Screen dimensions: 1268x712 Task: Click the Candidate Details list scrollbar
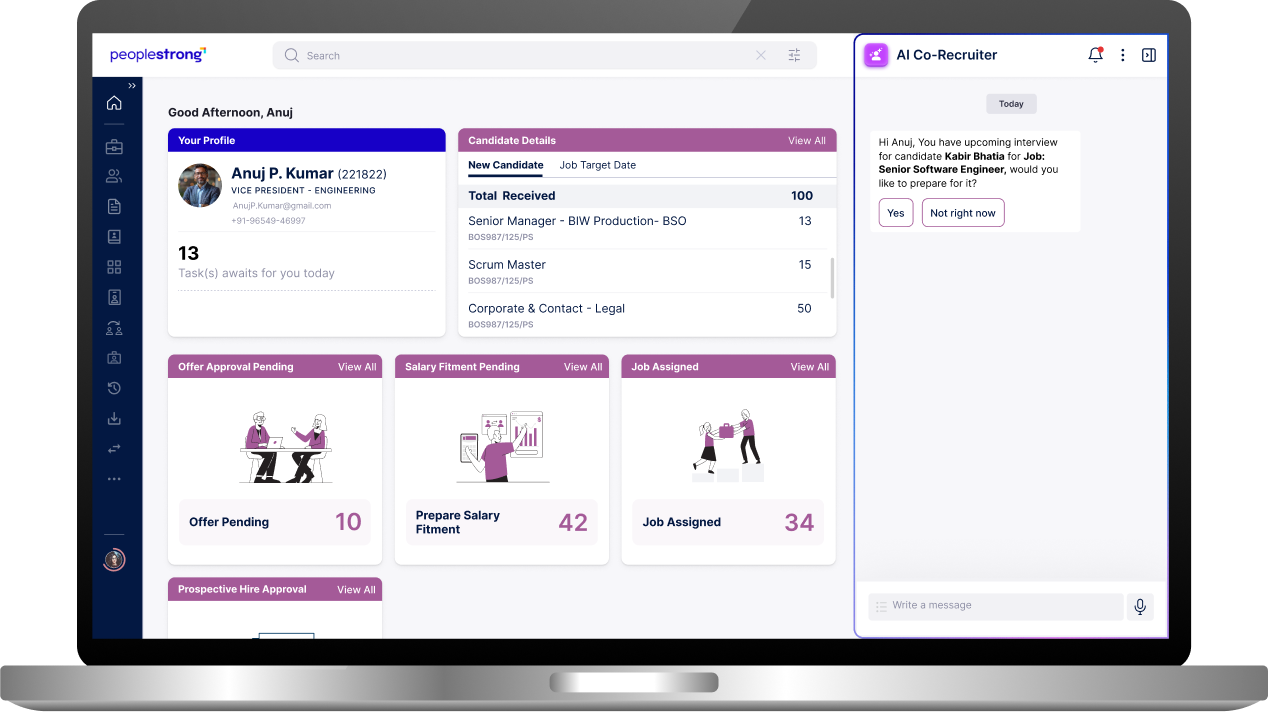click(832, 277)
